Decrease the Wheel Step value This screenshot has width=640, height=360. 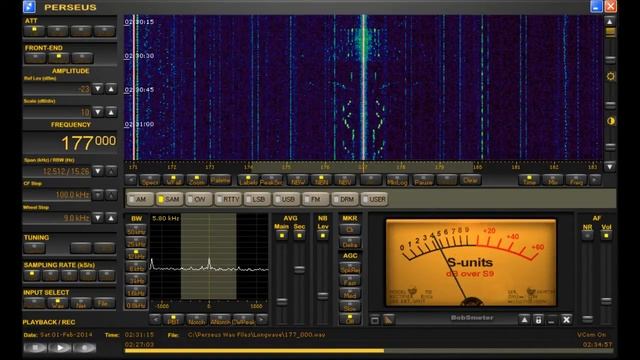[98, 218]
